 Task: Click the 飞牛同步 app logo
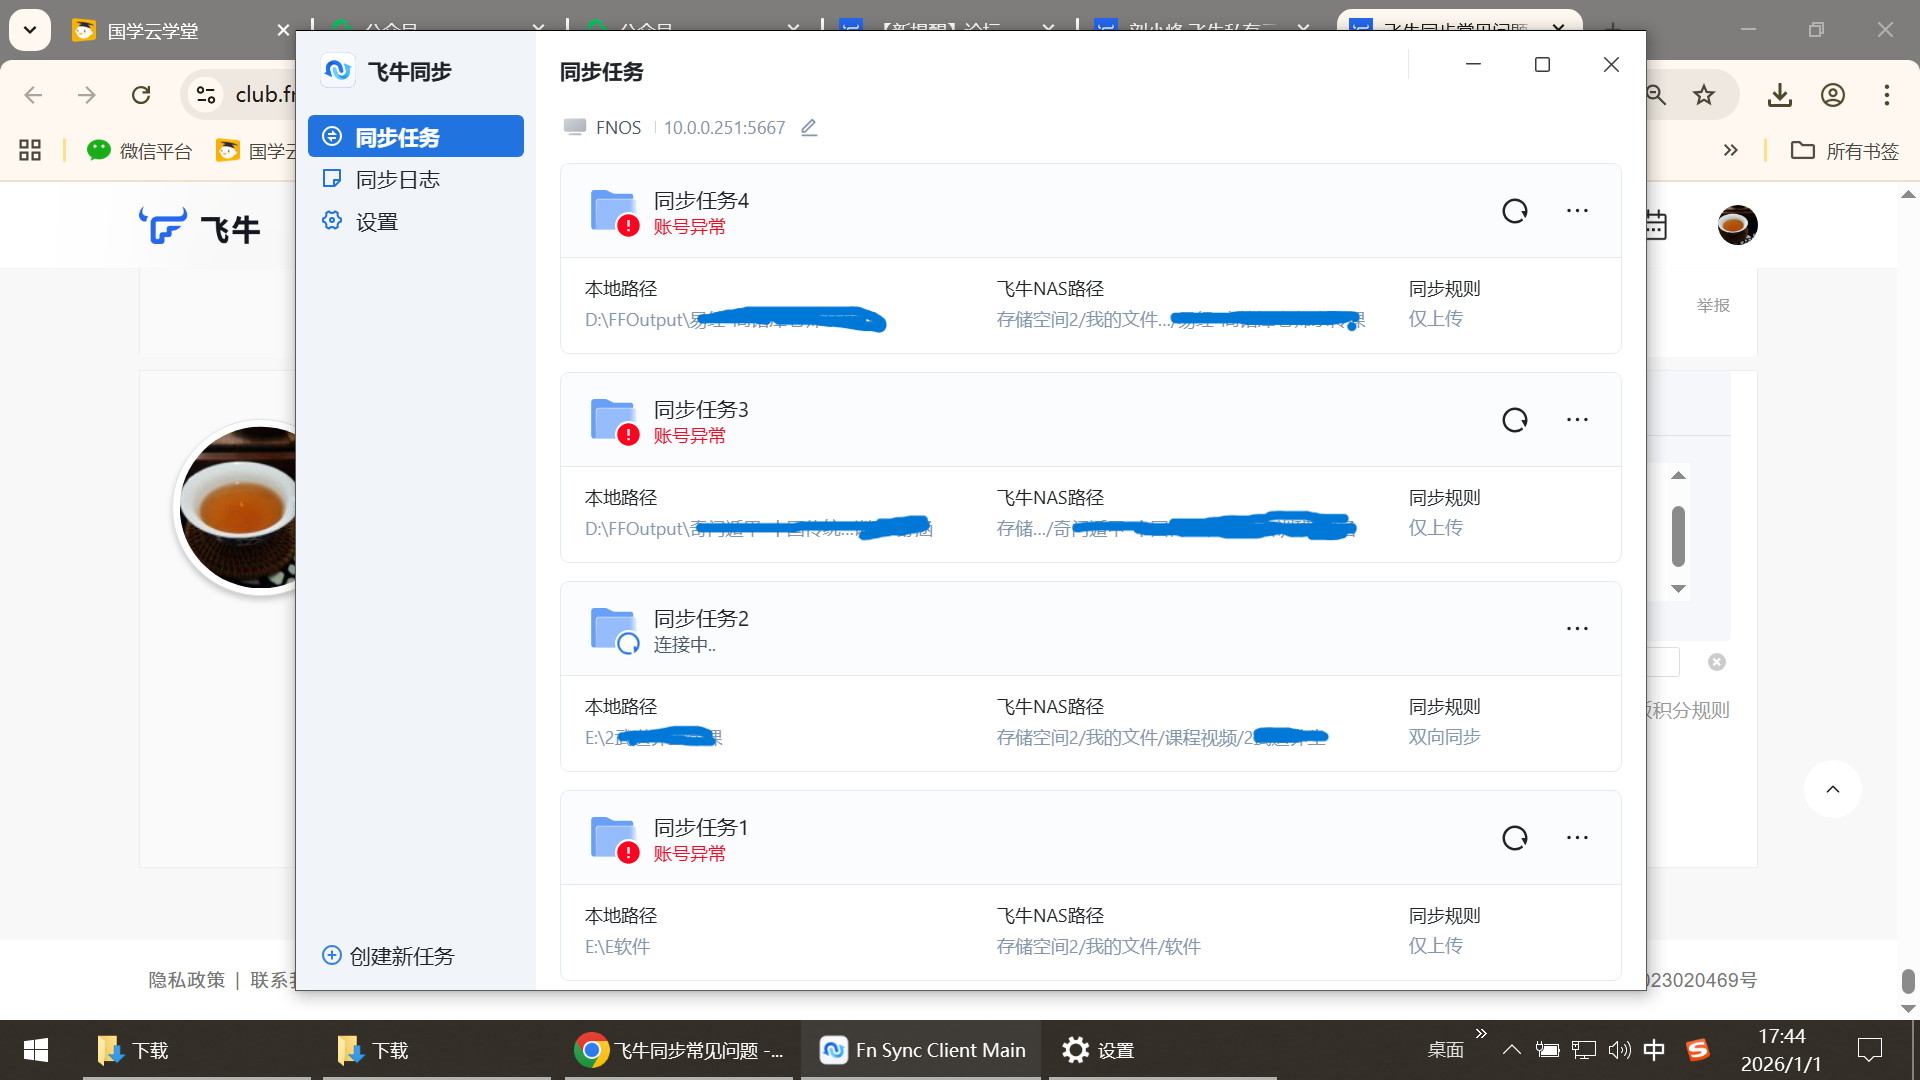pos(338,71)
